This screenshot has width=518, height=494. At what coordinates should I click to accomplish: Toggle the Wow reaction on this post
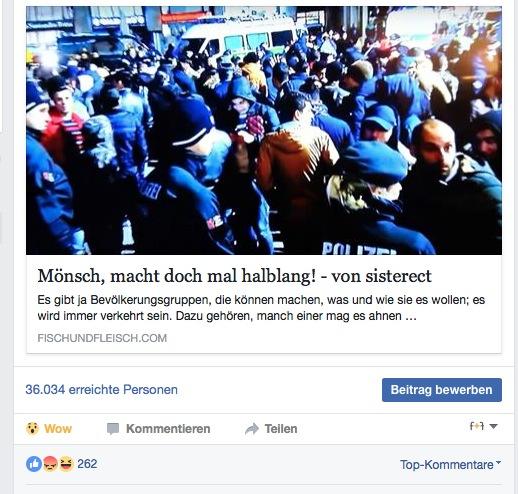(49, 429)
